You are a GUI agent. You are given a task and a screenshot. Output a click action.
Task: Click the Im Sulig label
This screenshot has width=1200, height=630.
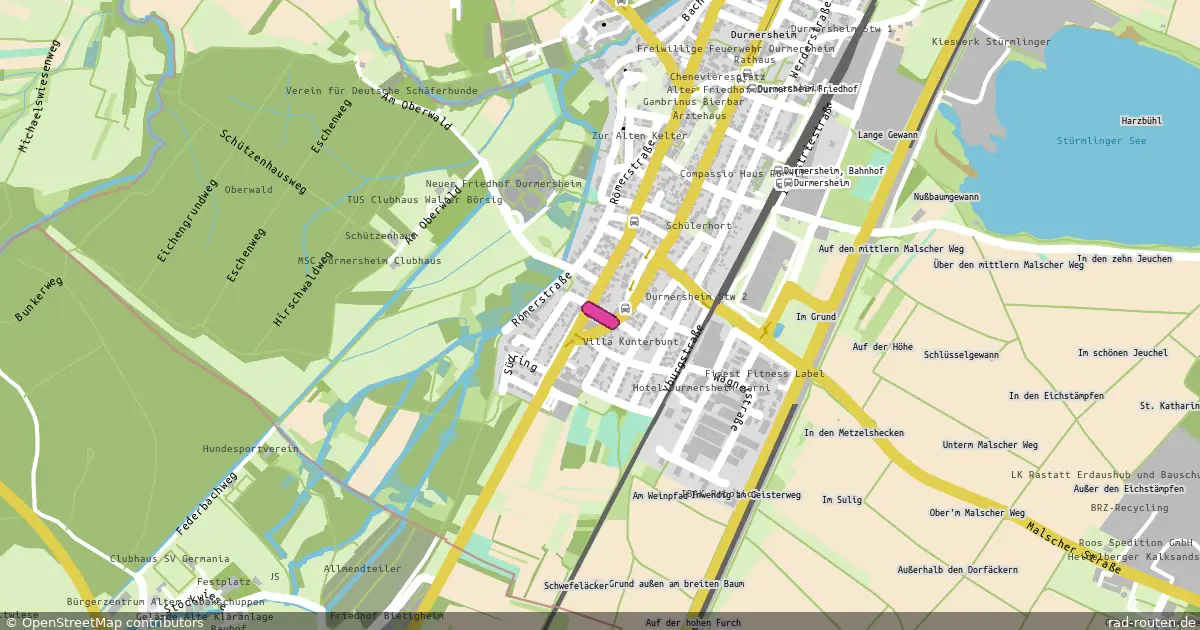coord(841,500)
